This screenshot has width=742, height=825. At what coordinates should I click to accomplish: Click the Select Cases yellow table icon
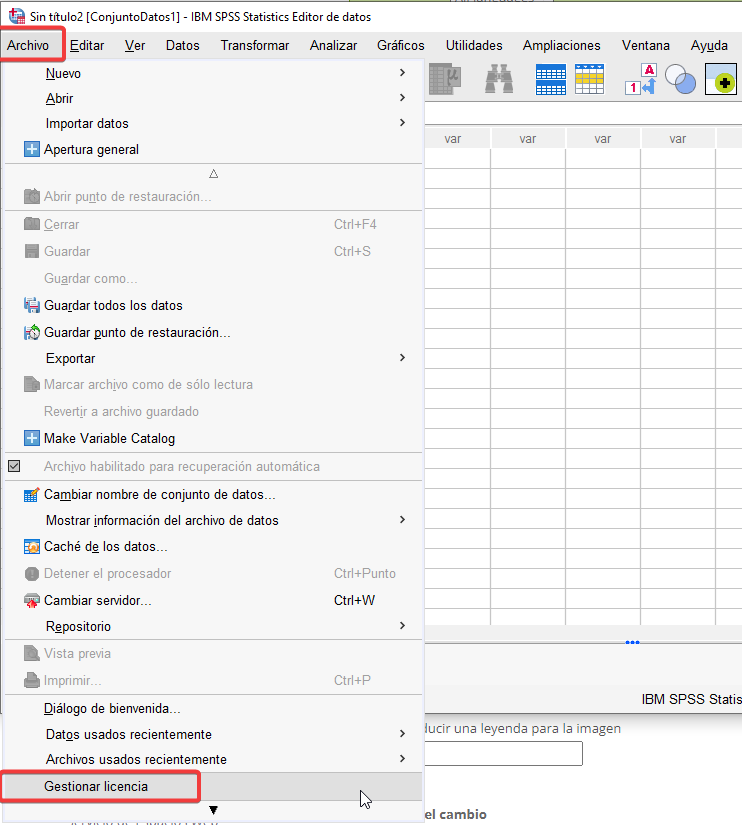pyautogui.click(x=589, y=79)
